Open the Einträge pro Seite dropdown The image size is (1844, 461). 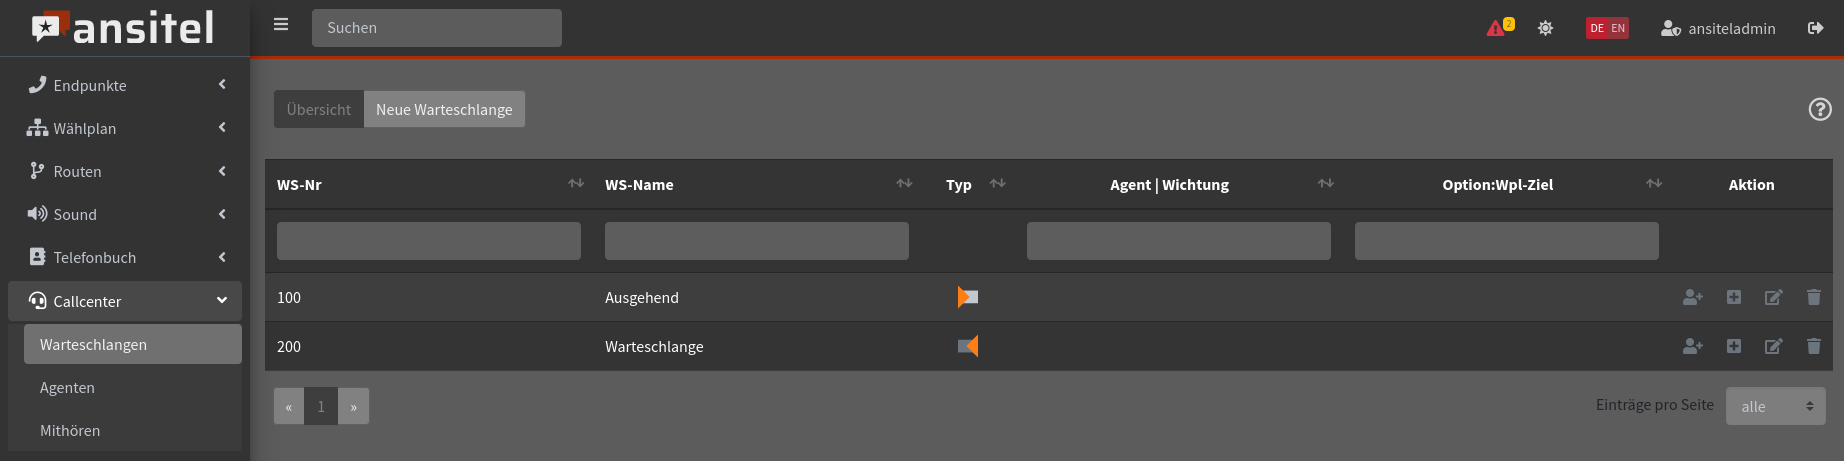[x=1775, y=406]
